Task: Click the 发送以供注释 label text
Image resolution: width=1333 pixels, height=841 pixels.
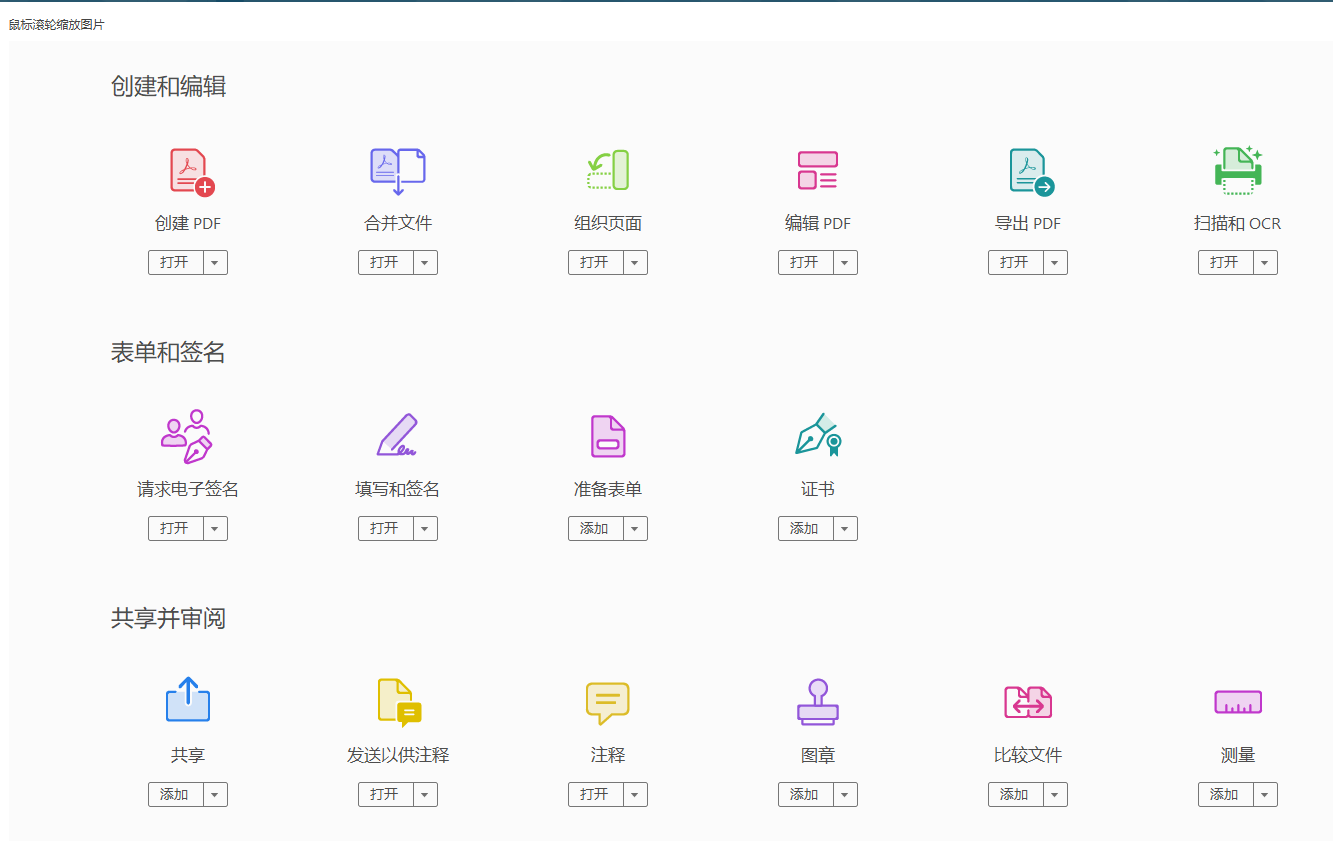Action: point(398,756)
